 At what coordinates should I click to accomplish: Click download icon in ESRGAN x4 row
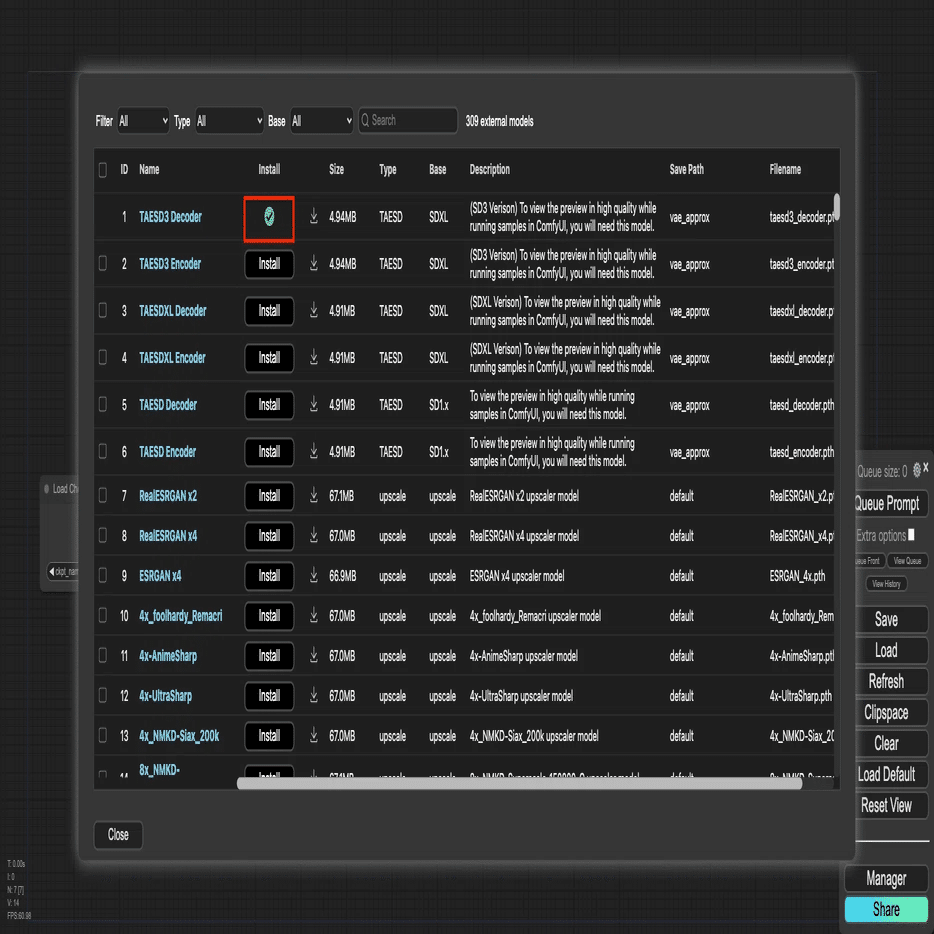coord(314,575)
